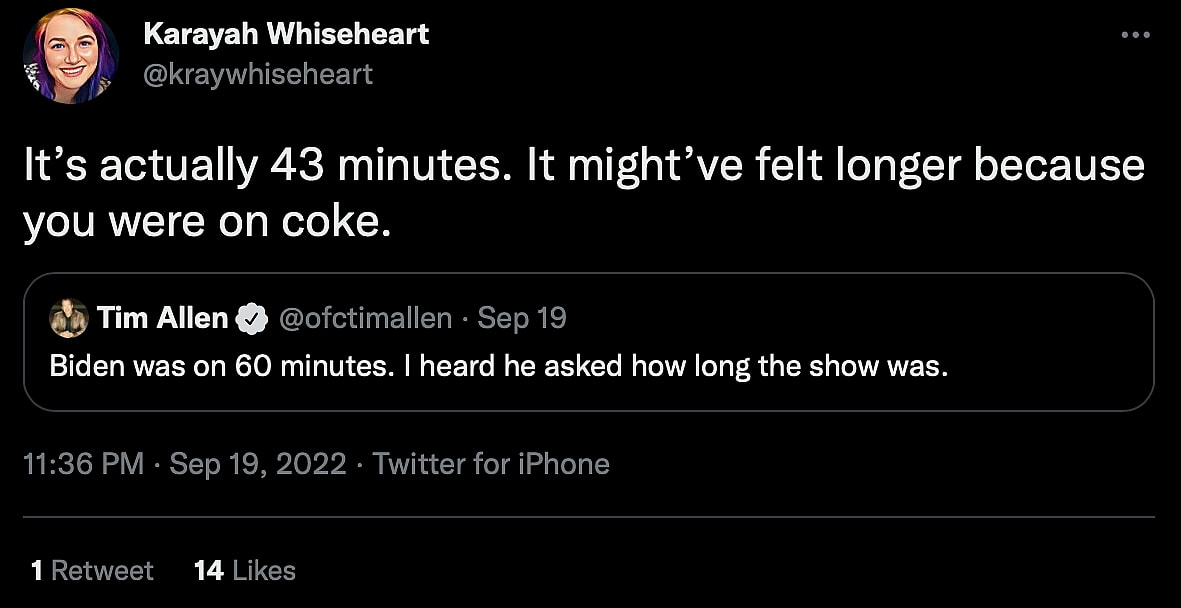View the 1 Retweet list

(x=92, y=571)
